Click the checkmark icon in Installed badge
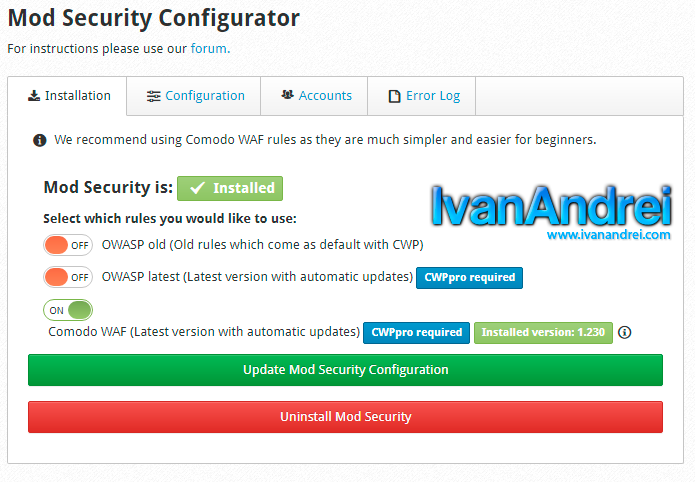 [197, 188]
